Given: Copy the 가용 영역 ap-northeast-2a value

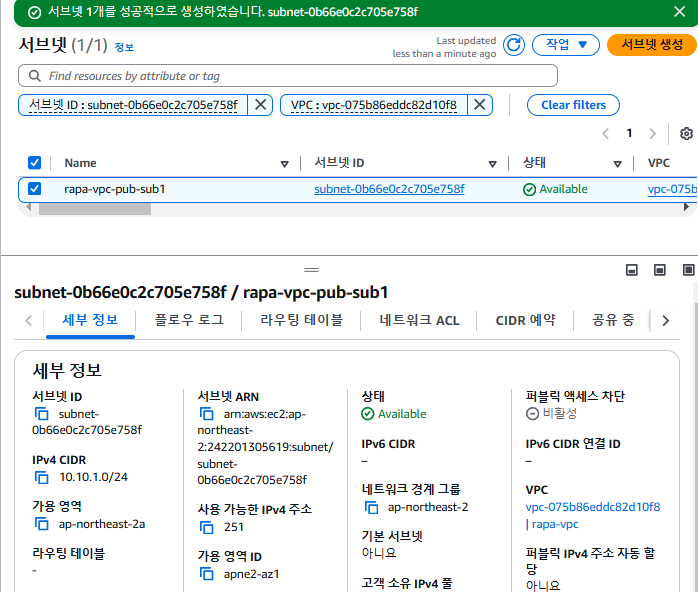Looking at the screenshot, I should point(42,524).
